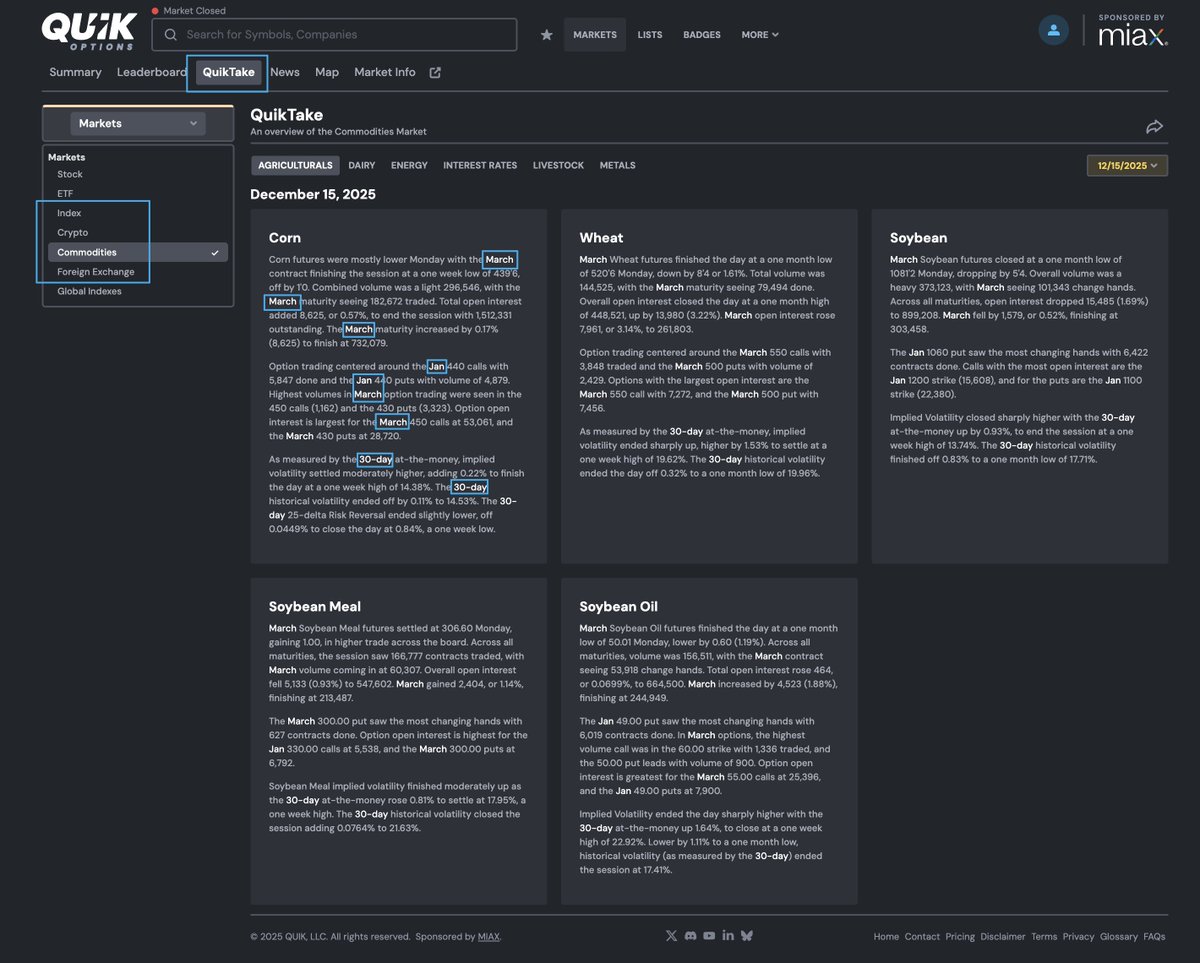Screen dimensions: 1200x963
Task: Open the LISTS nav item
Action: 650,35
